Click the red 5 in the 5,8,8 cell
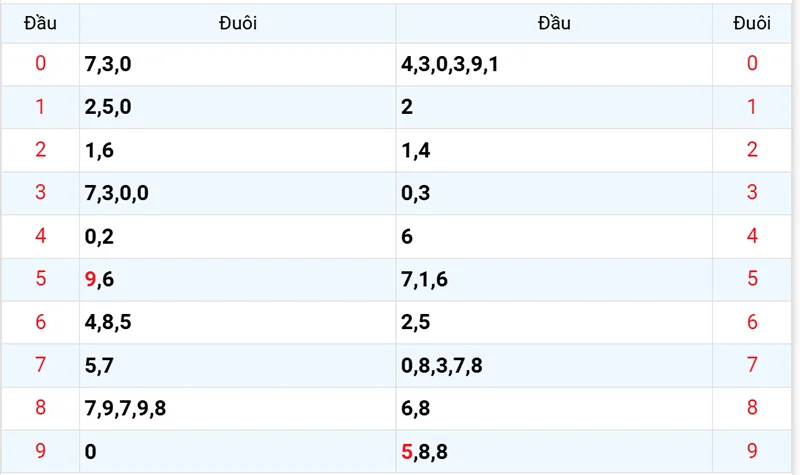This screenshot has width=800, height=475. pyautogui.click(x=407, y=452)
